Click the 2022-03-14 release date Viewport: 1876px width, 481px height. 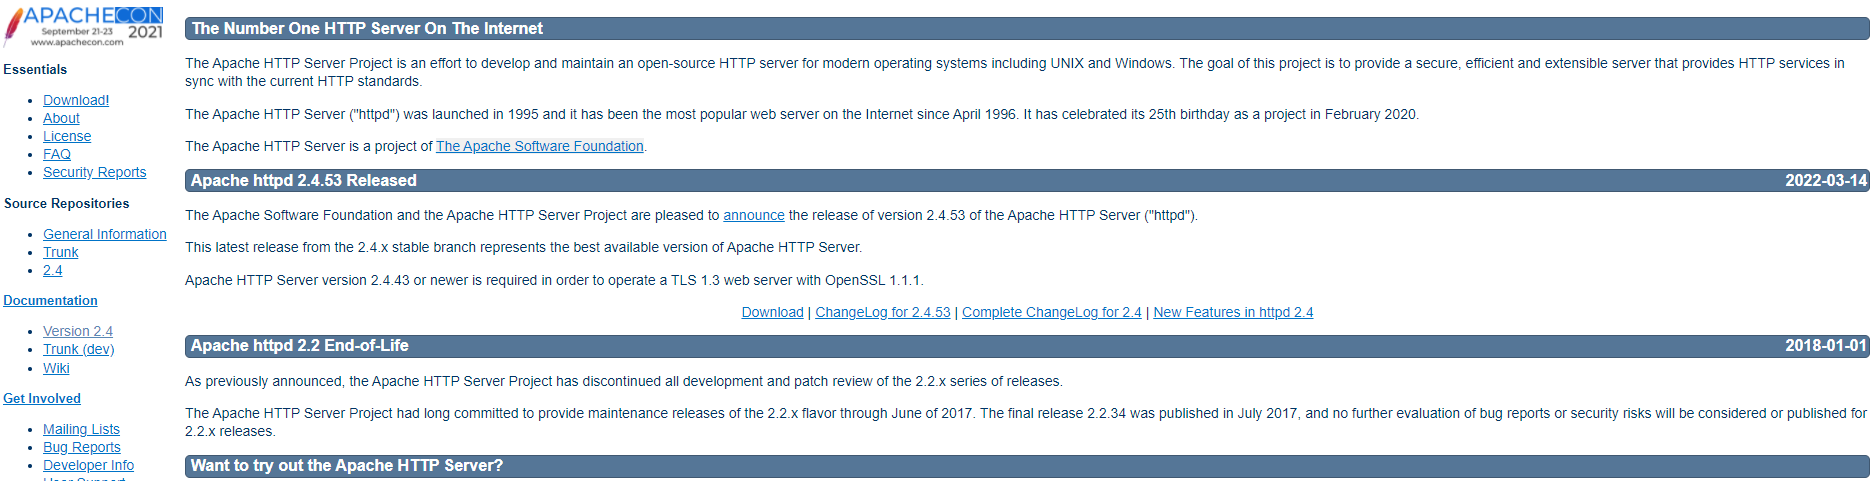pos(1826,180)
